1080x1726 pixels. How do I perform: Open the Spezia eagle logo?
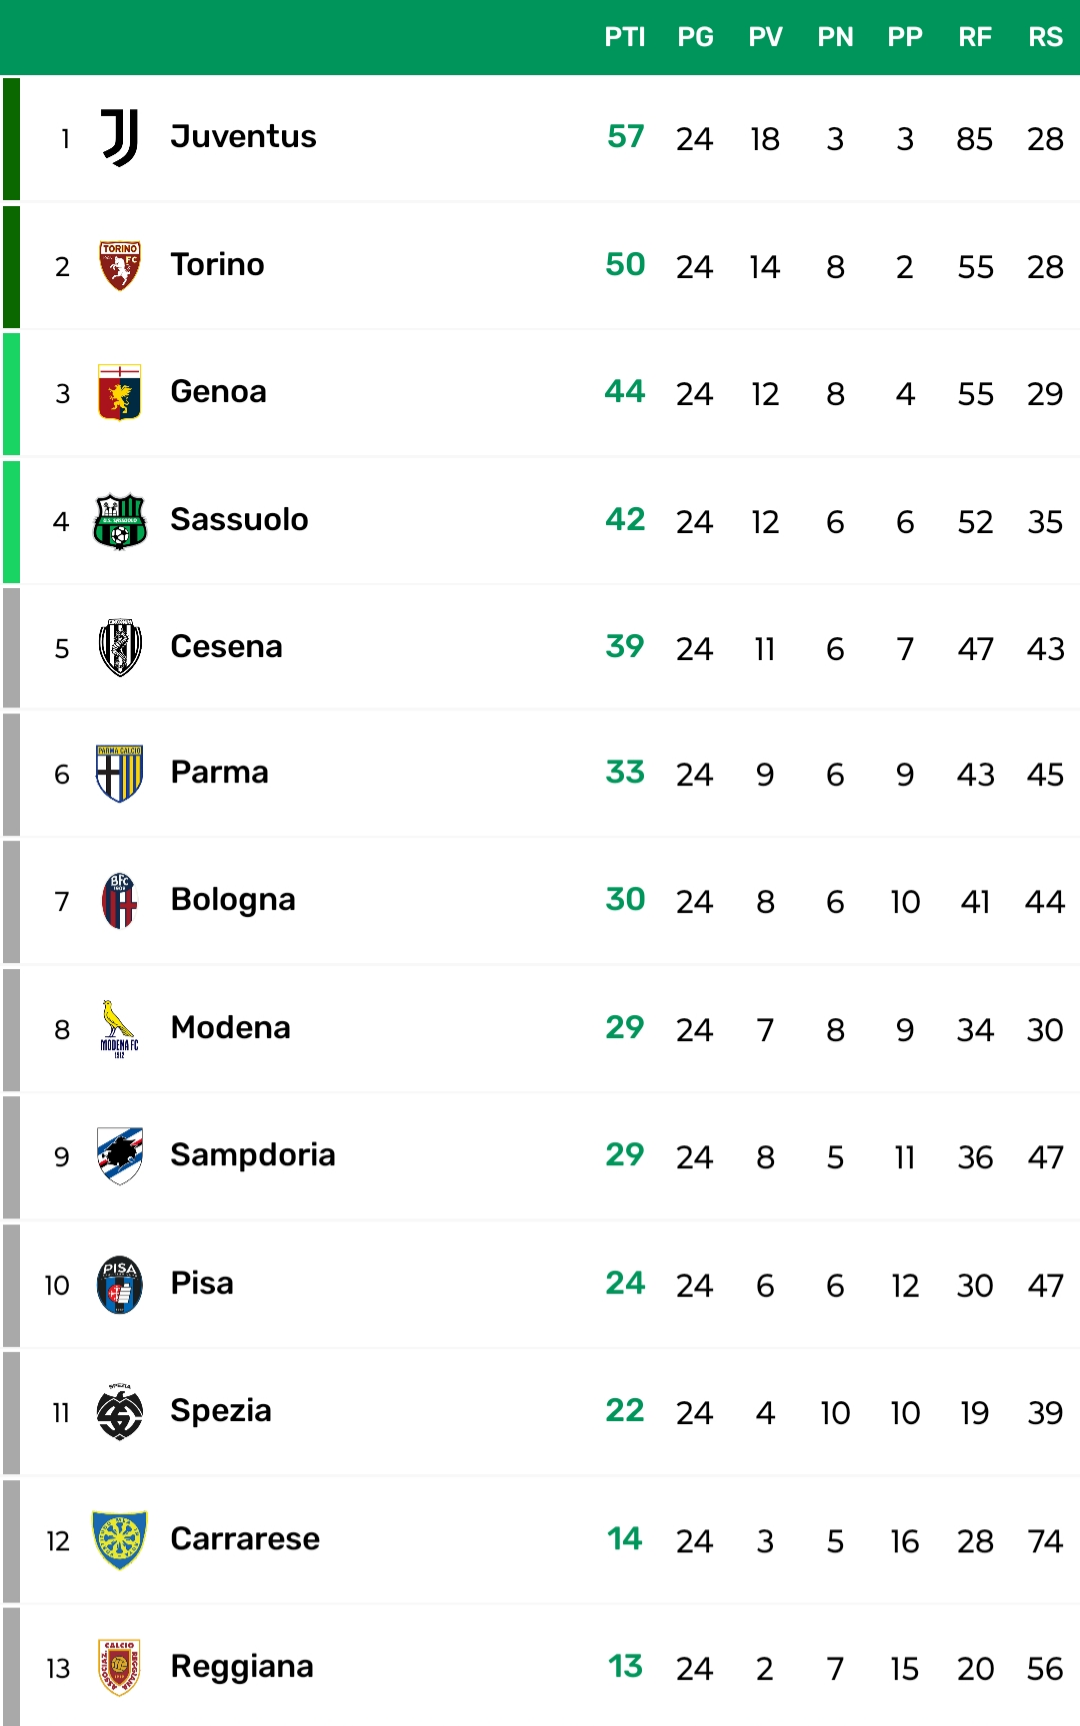click(x=119, y=1412)
